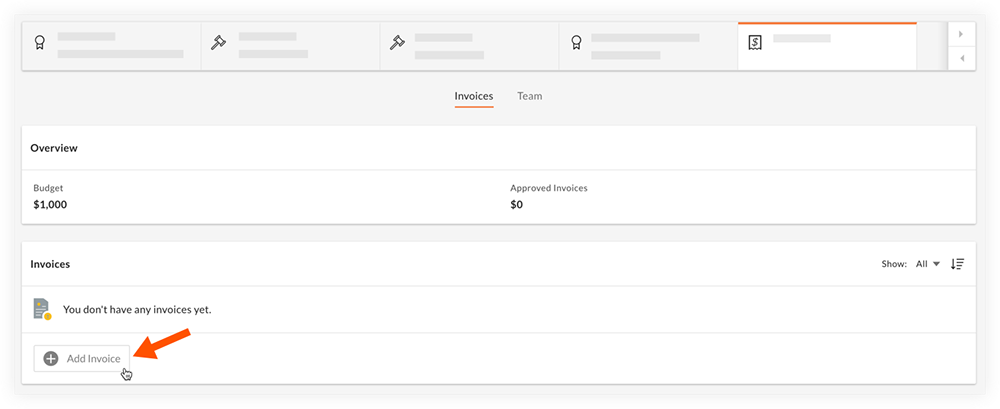
Task: Click the invoice document icon
Action: click(x=42, y=309)
